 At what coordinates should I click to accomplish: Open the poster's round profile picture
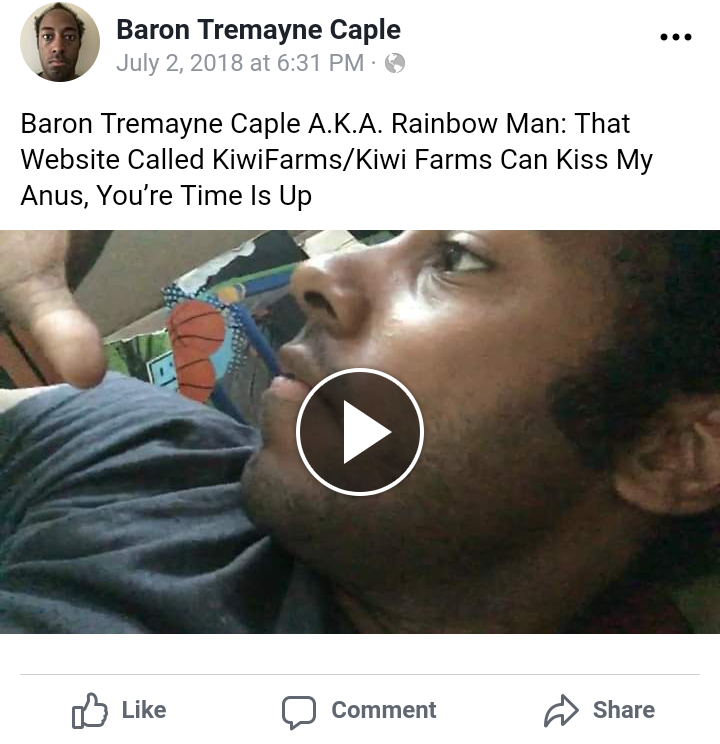60,42
